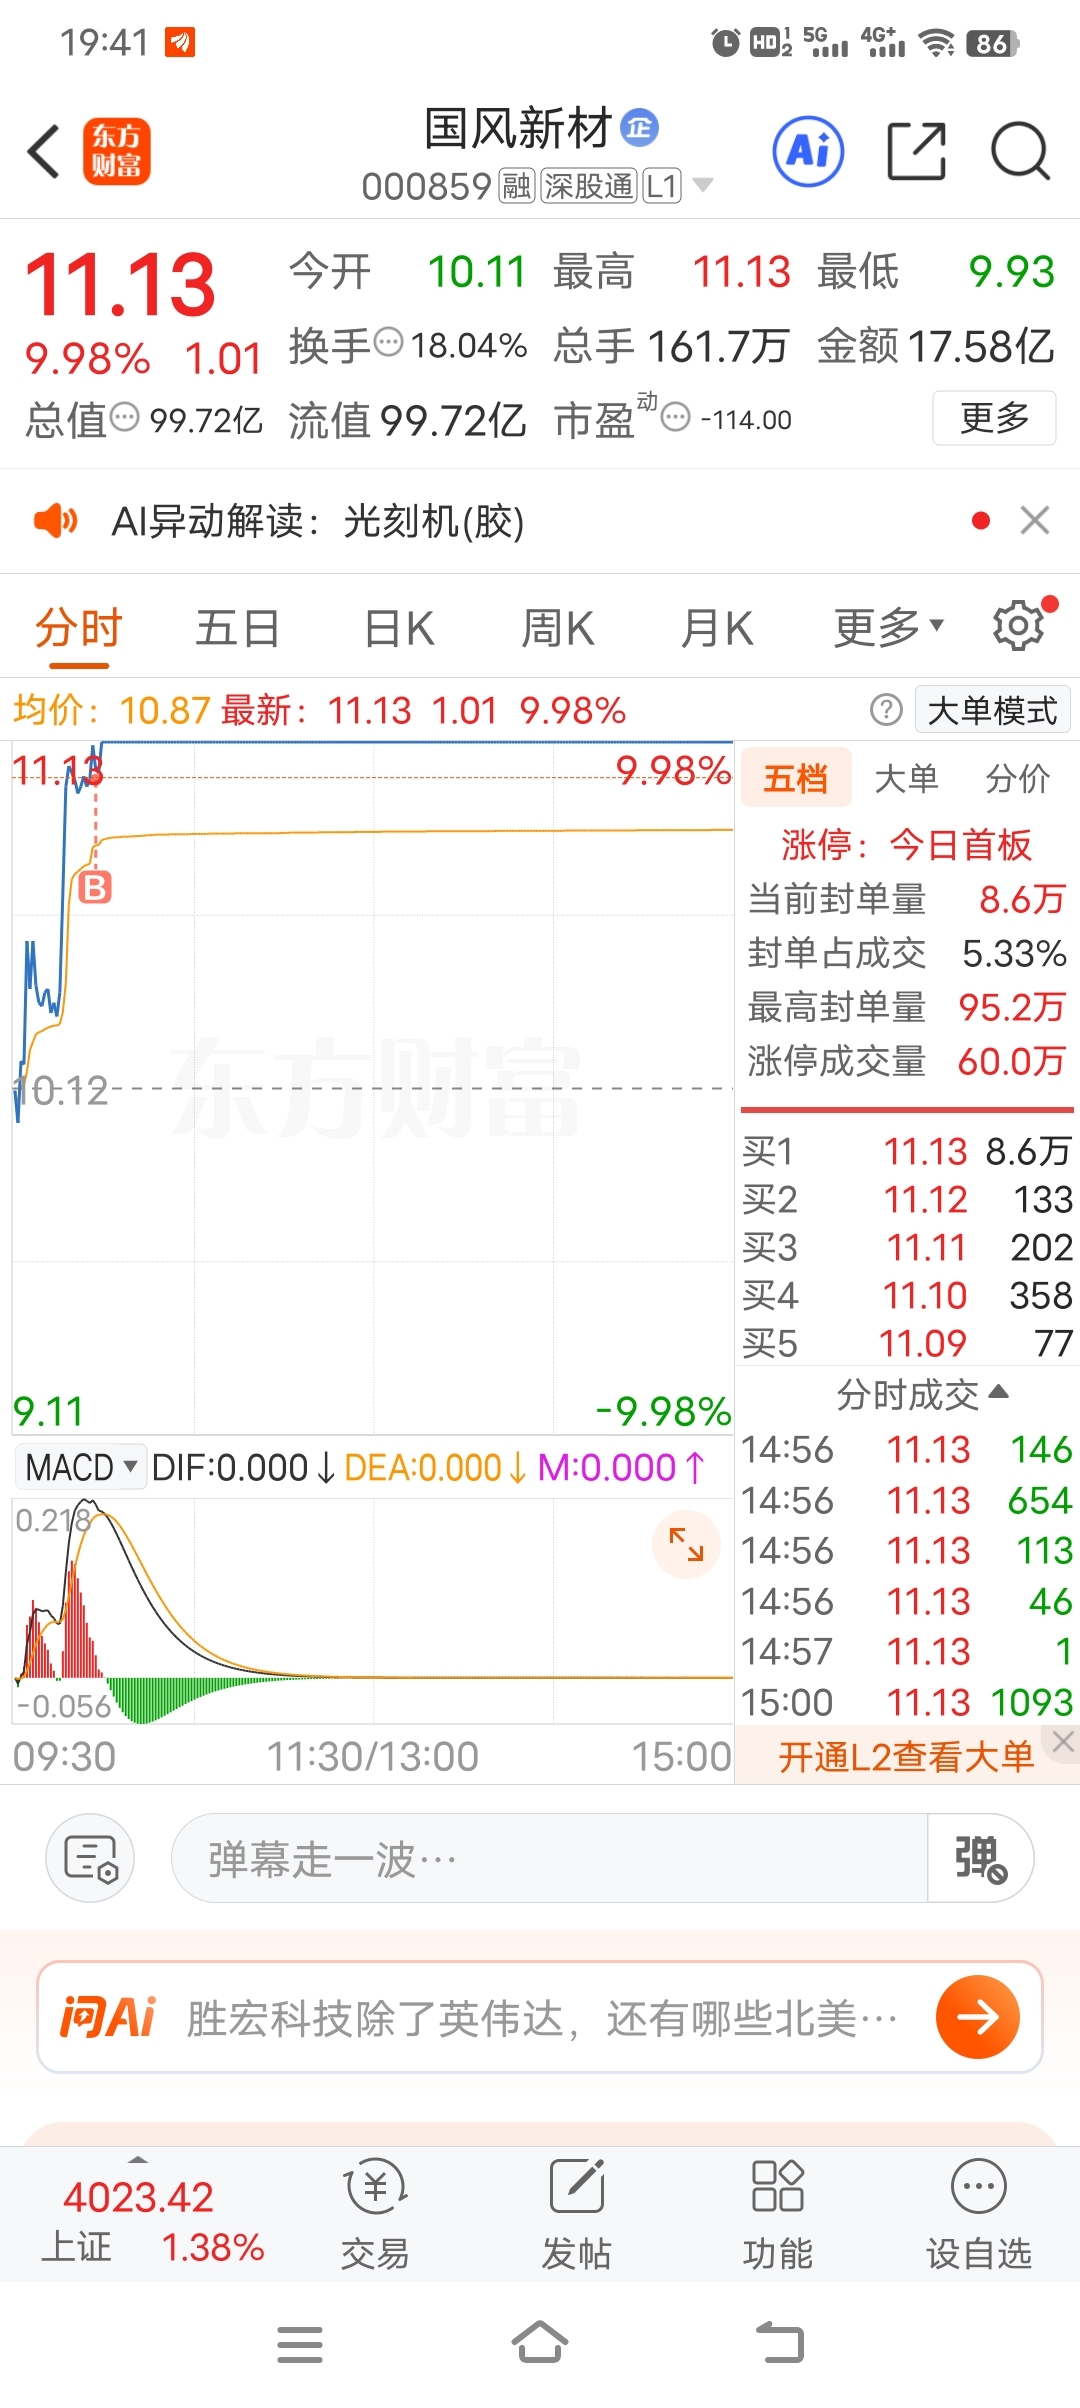Tap the enterprise badge beside 国风新材
The height and width of the screenshot is (2408, 1080).
640,127
